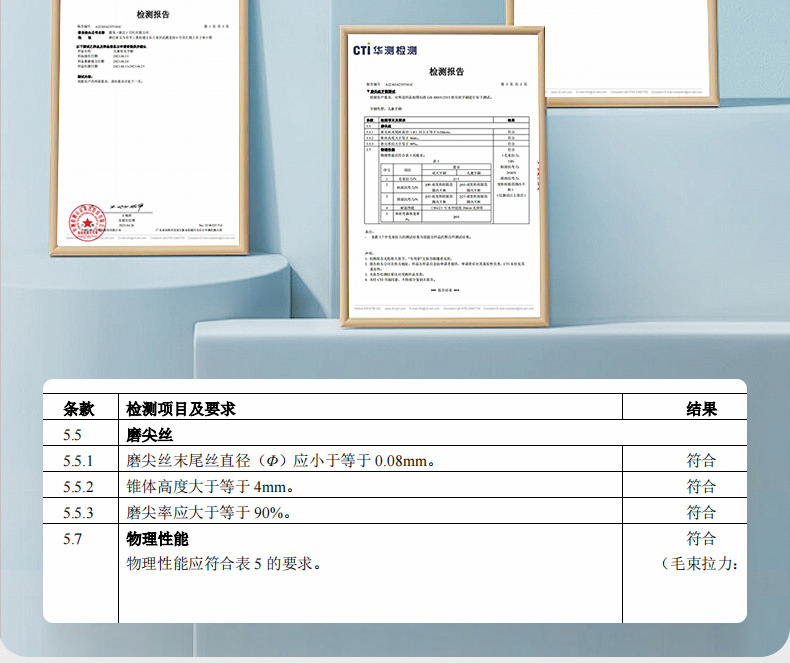Image resolution: width=790 pixels, height=663 pixels.
Task: Click the 条款 column header
Action: [79, 409]
